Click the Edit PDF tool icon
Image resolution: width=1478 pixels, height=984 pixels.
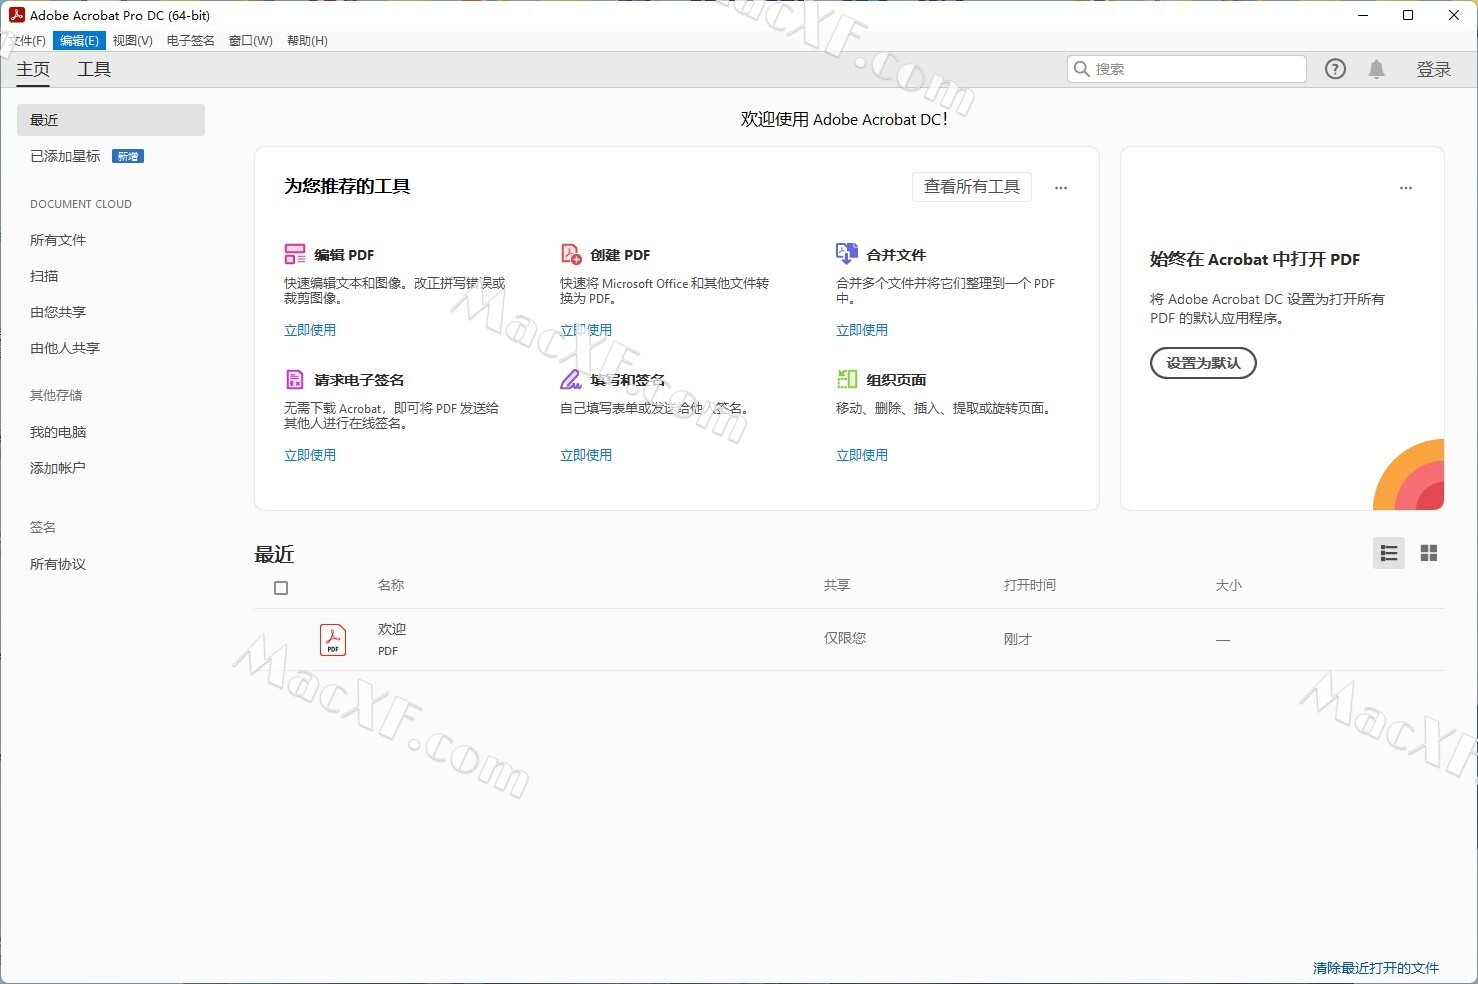point(295,254)
